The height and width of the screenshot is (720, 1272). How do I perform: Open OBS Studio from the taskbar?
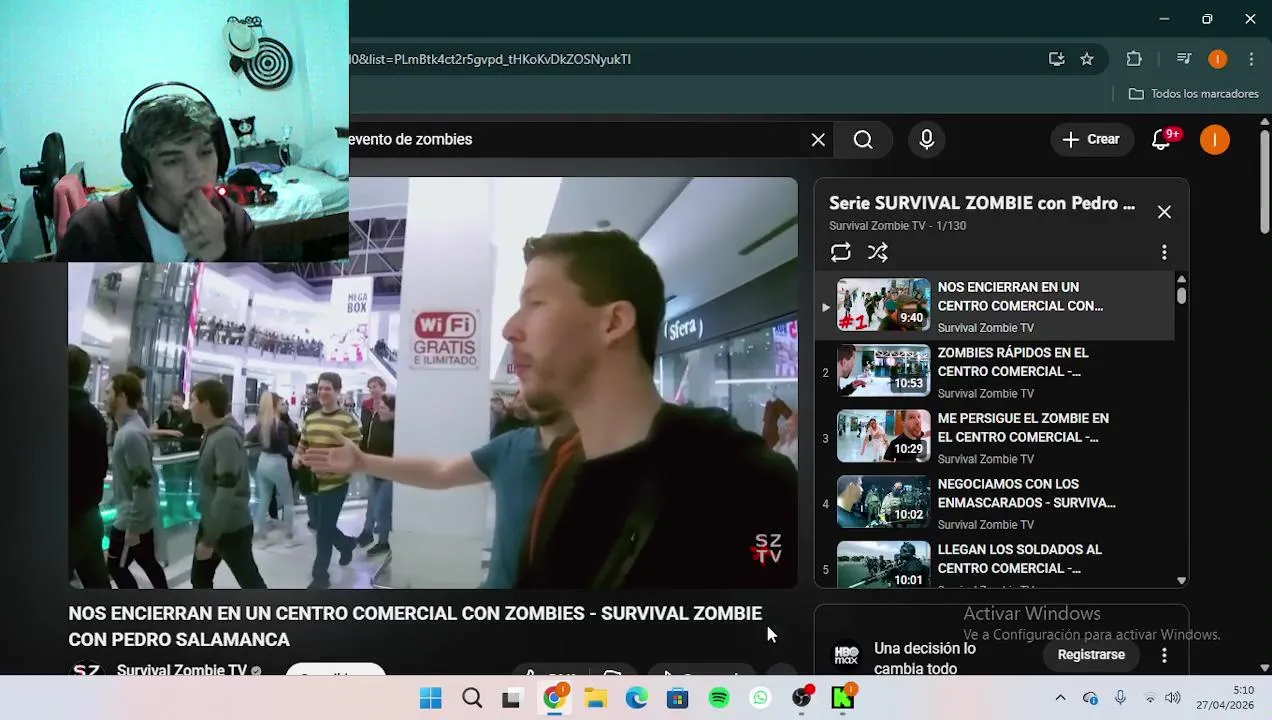(802, 698)
